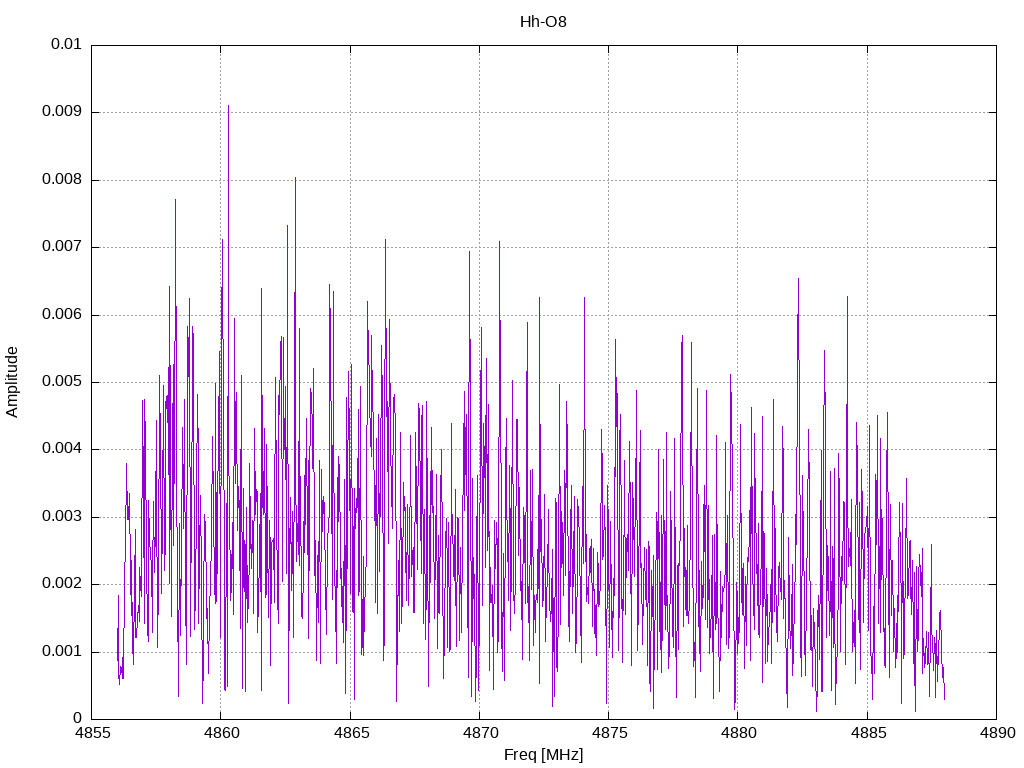Click the y-axis tick label 0.003

coord(61,517)
